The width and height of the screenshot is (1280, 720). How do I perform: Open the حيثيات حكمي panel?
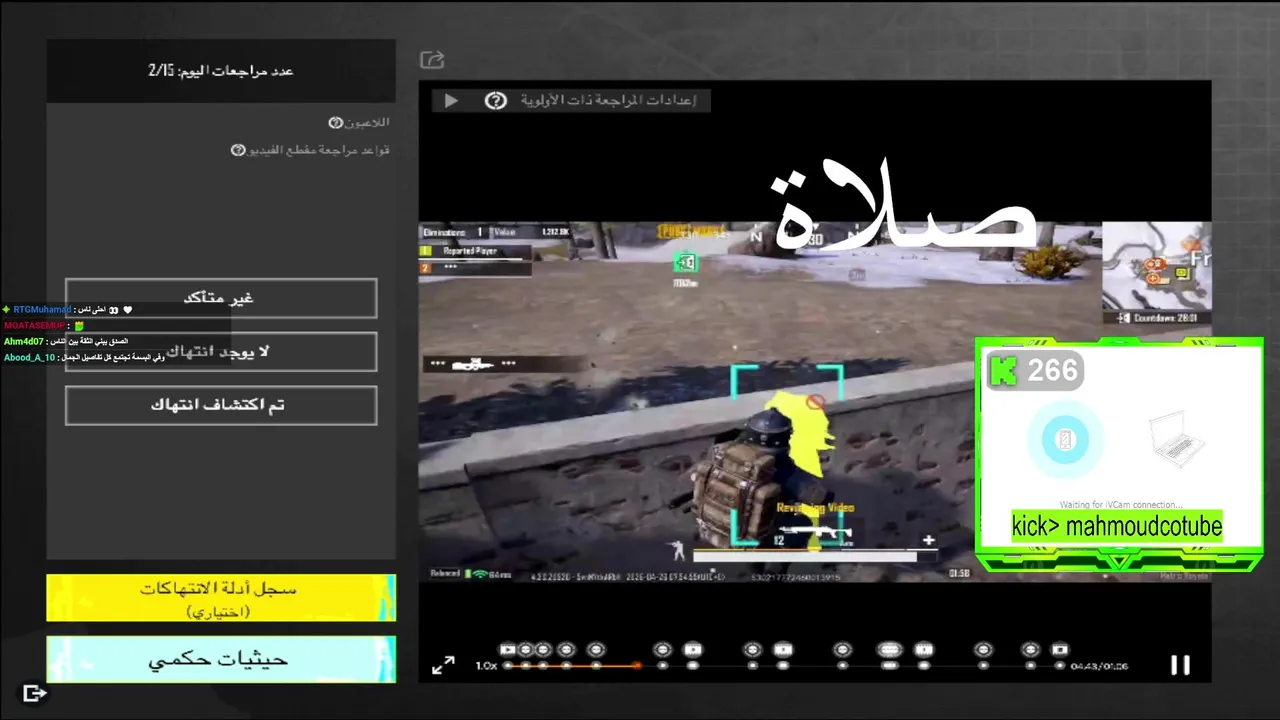tap(221, 659)
